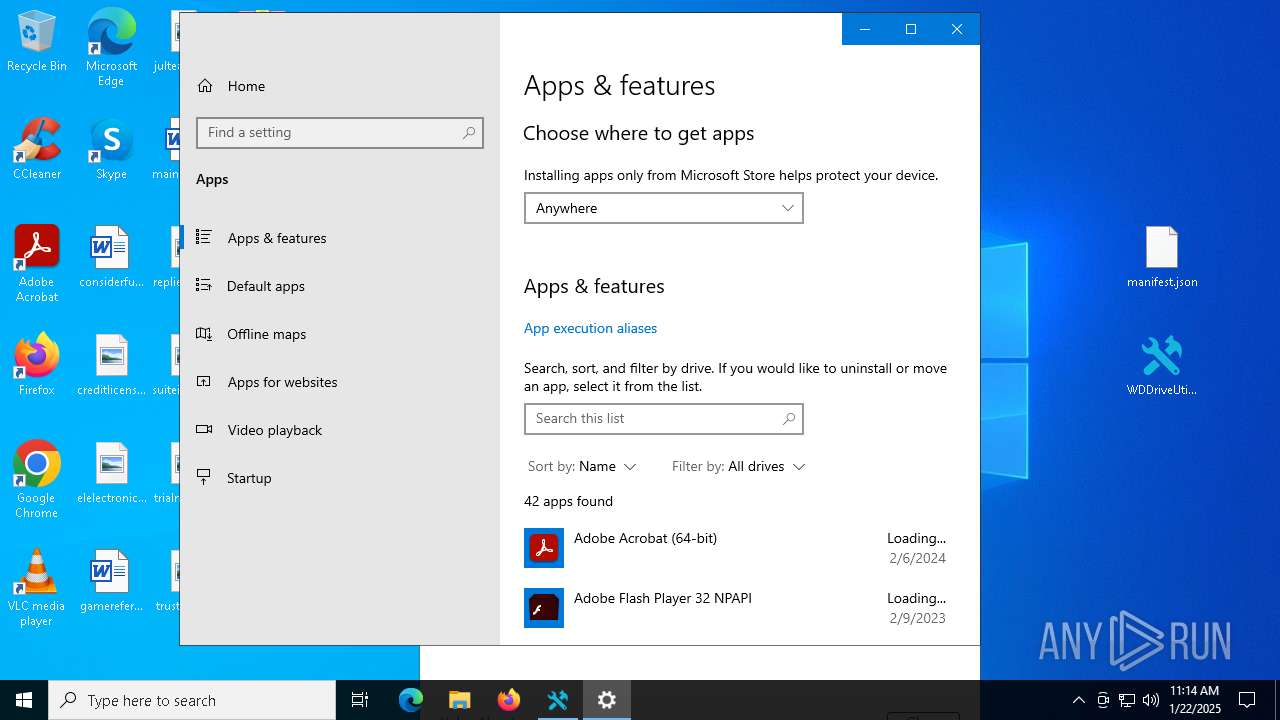Screen dimensions: 1280x720
Task: Click the Settings gear on taskbar
Action: (607, 700)
